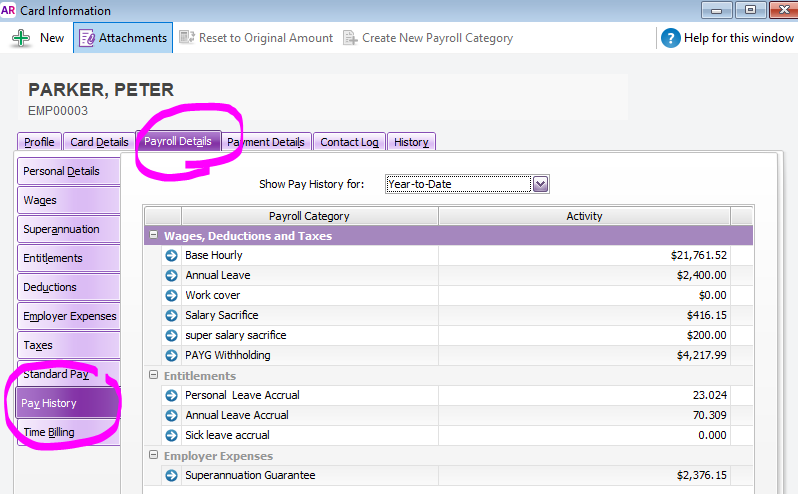Collapse the Entitlements section
The image size is (798, 494).
click(x=153, y=376)
